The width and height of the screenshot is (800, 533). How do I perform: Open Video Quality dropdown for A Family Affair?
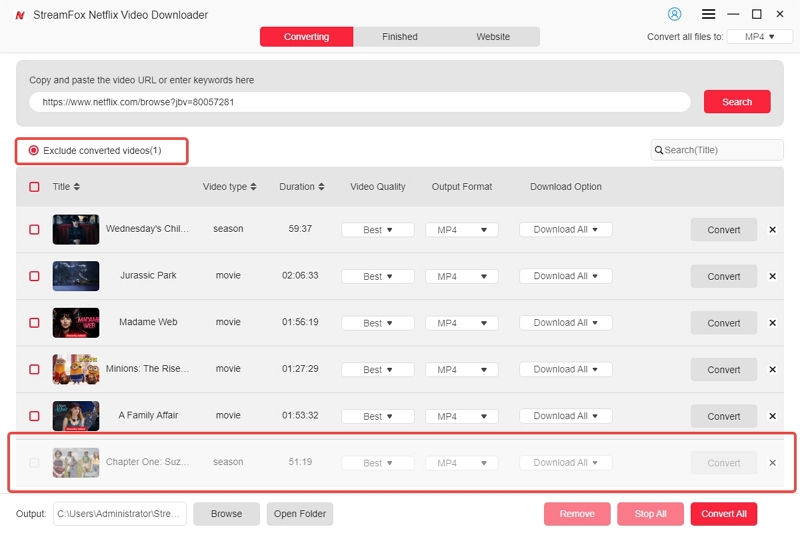pyautogui.click(x=378, y=416)
